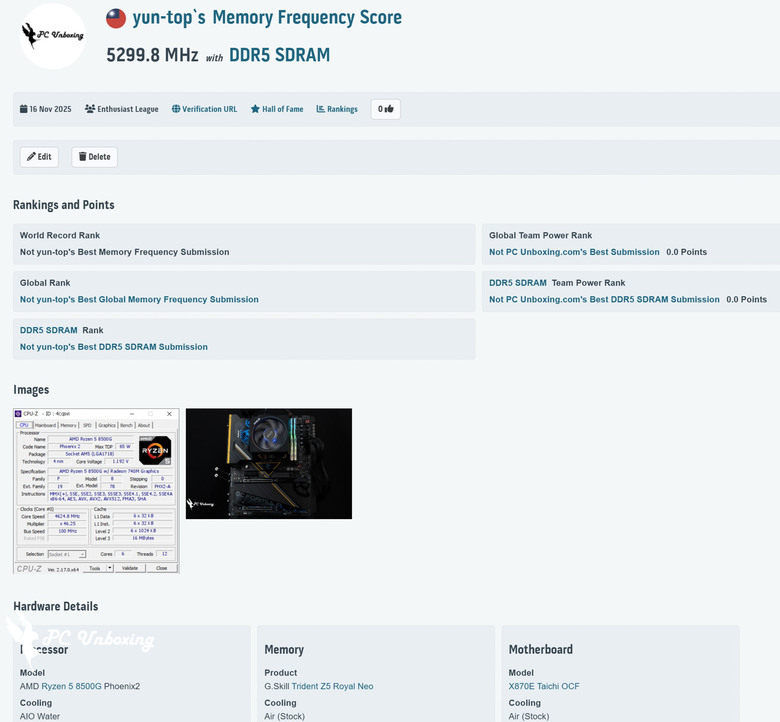Click AIO Water cooling value
Image resolution: width=780 pixels, height=722 pixels.
click(40, 716)
